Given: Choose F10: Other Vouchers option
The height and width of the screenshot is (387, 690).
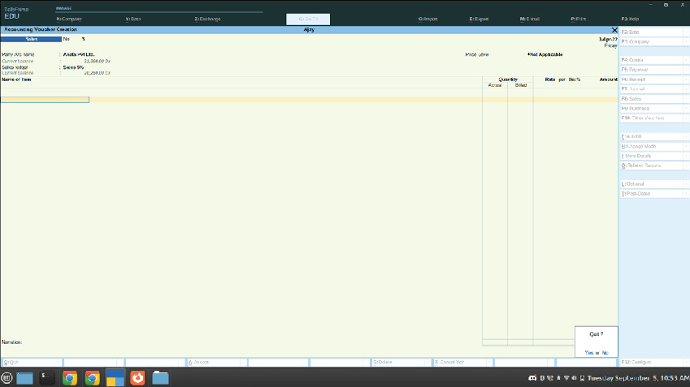Looking at the screenshot, I should pos(653,118).
